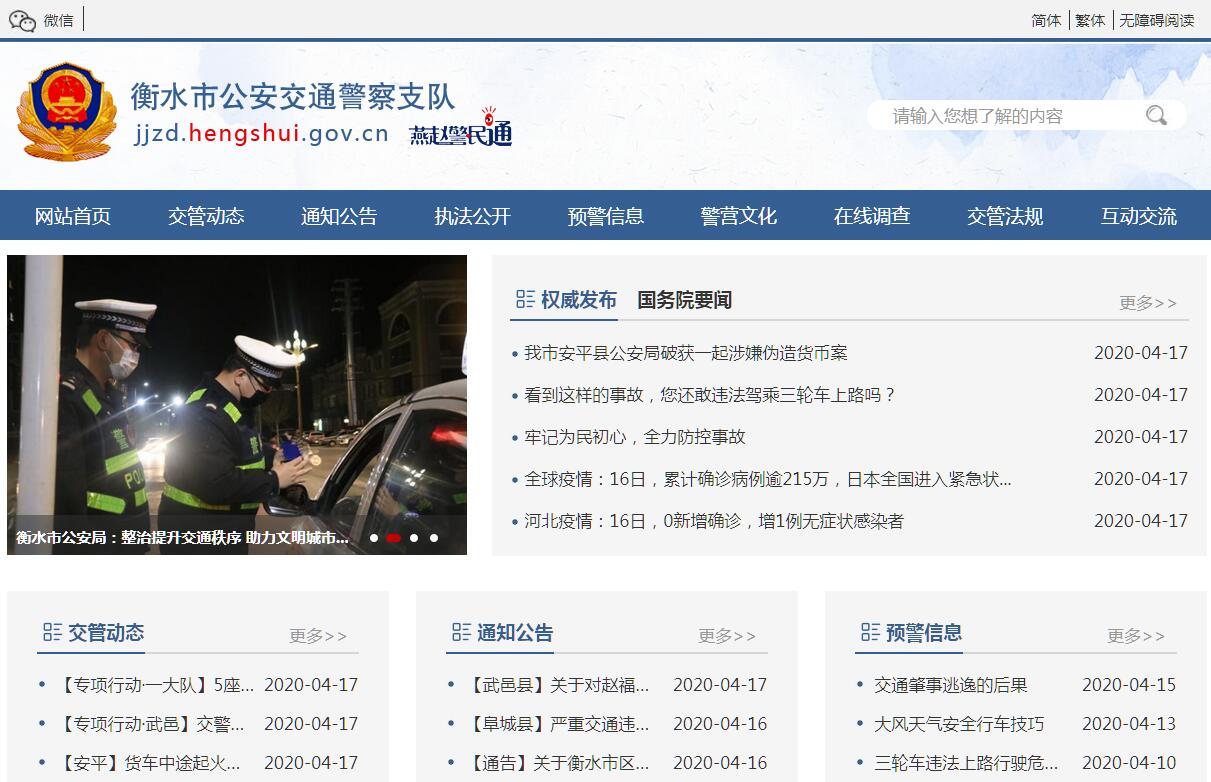Click the search input field

[x=1010, y=116]
